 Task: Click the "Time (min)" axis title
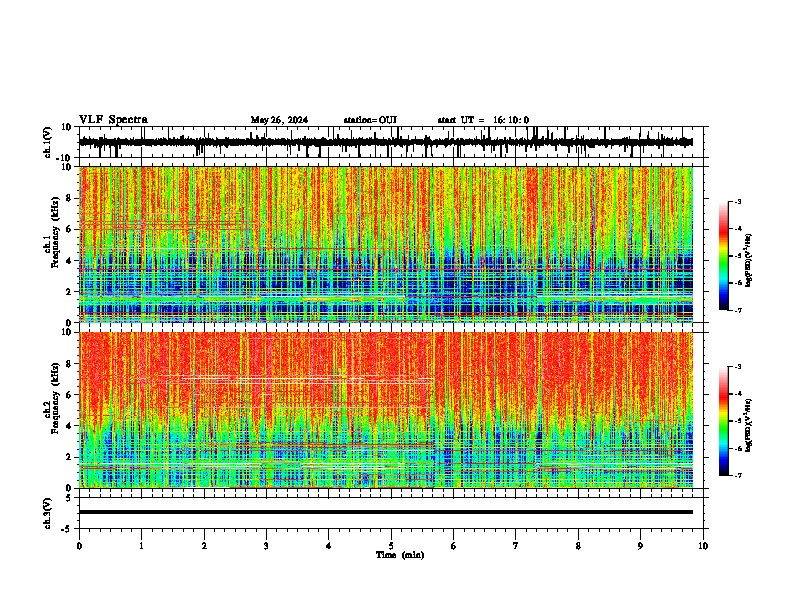pyautogui.click(x=400, y=555)
